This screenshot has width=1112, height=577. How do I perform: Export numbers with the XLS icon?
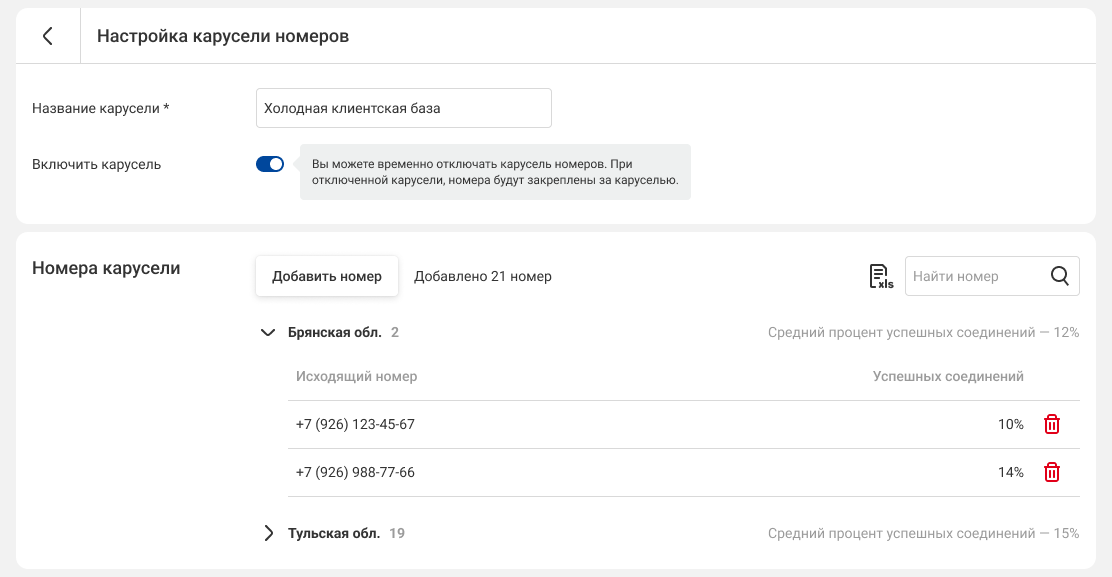tap(880, 277)
